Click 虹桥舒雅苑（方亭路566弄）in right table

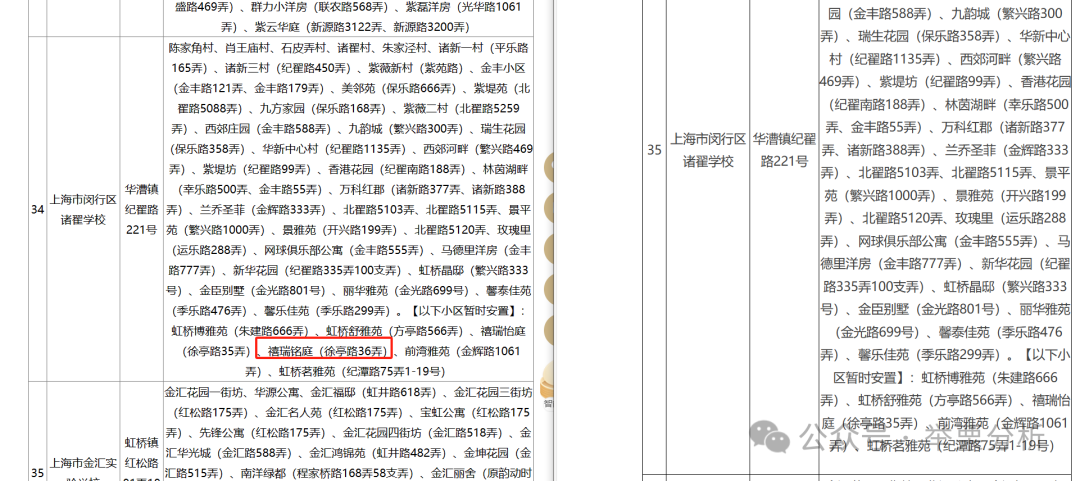(936, 400)
